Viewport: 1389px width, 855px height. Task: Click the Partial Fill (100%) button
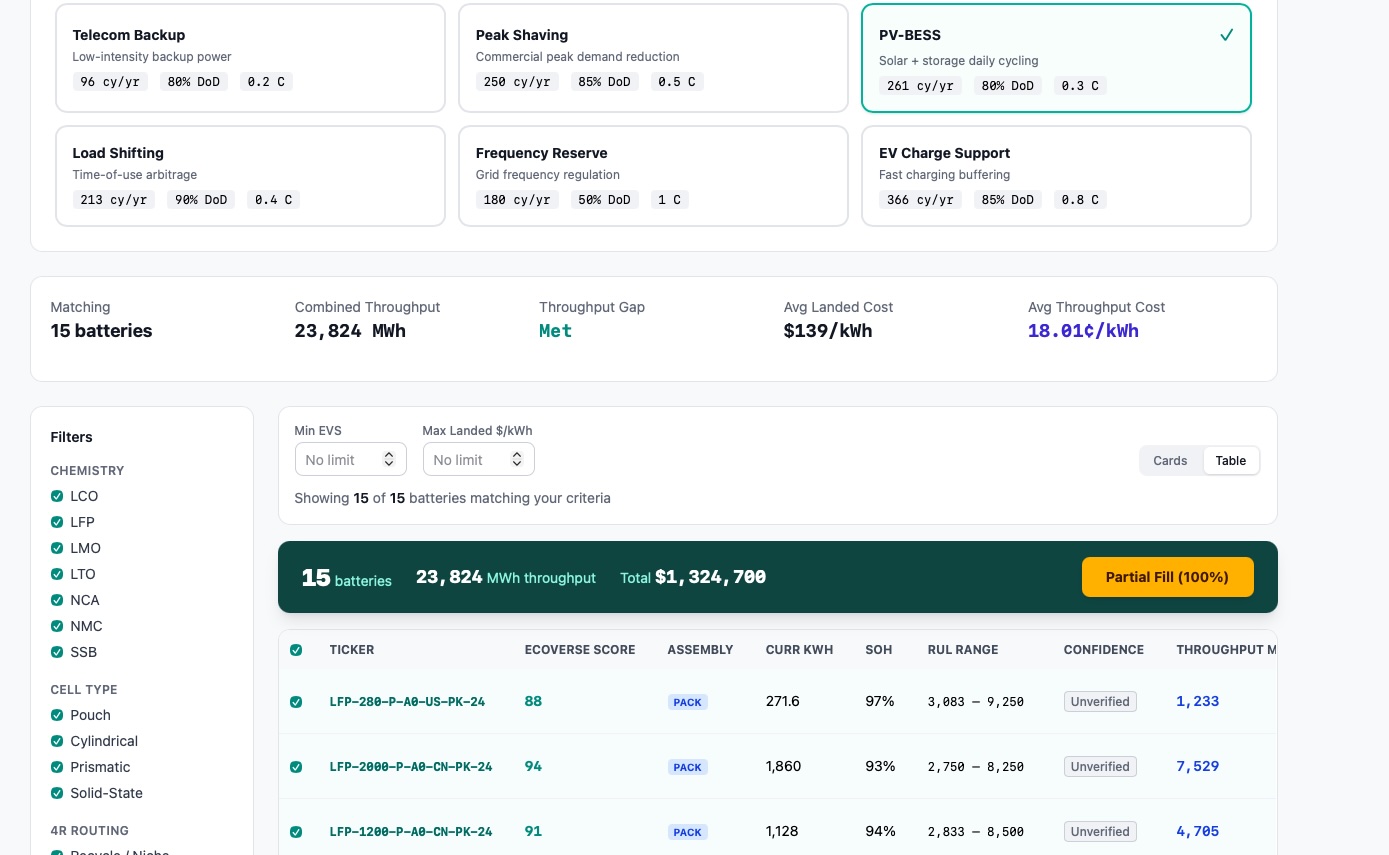click(x=1167, y=577)
